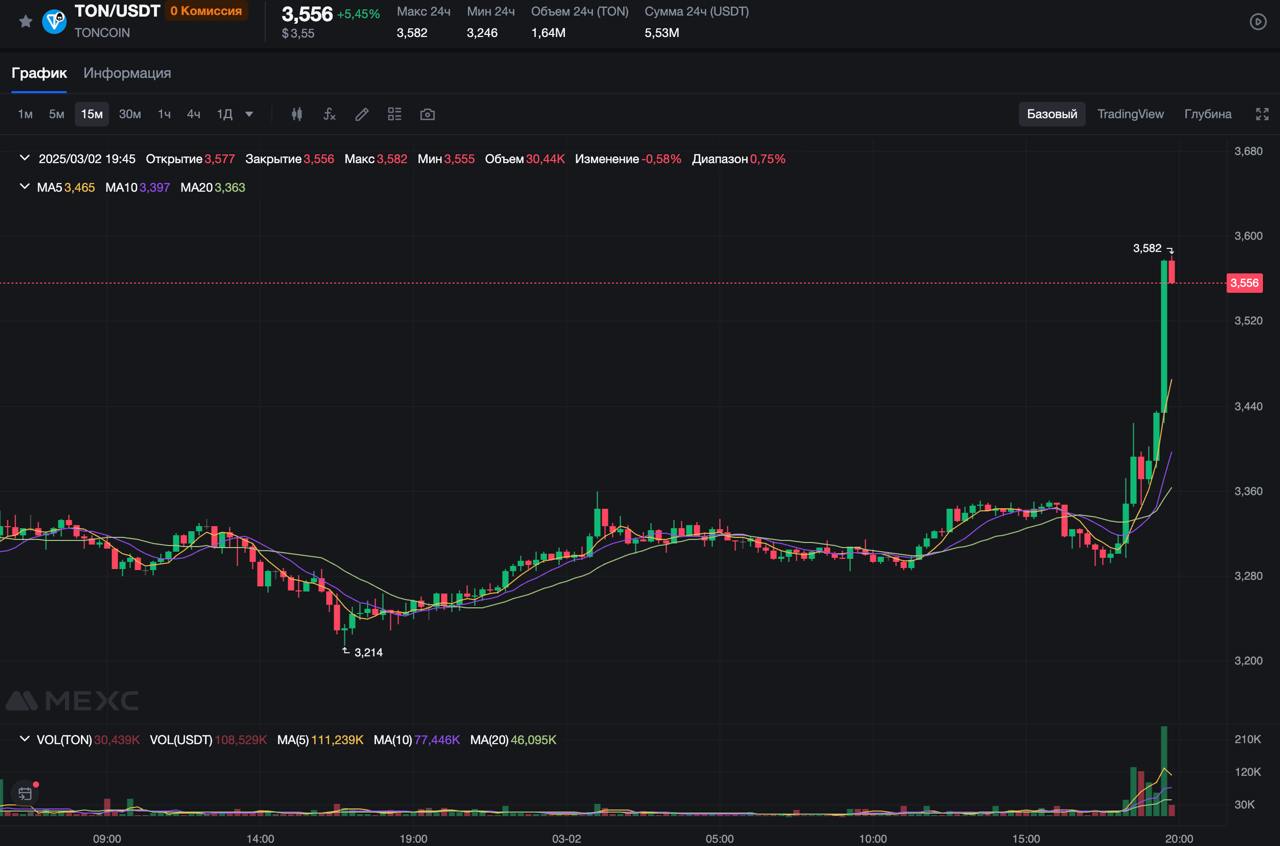Select the 1ч timeframe

[x=164, y=114]
